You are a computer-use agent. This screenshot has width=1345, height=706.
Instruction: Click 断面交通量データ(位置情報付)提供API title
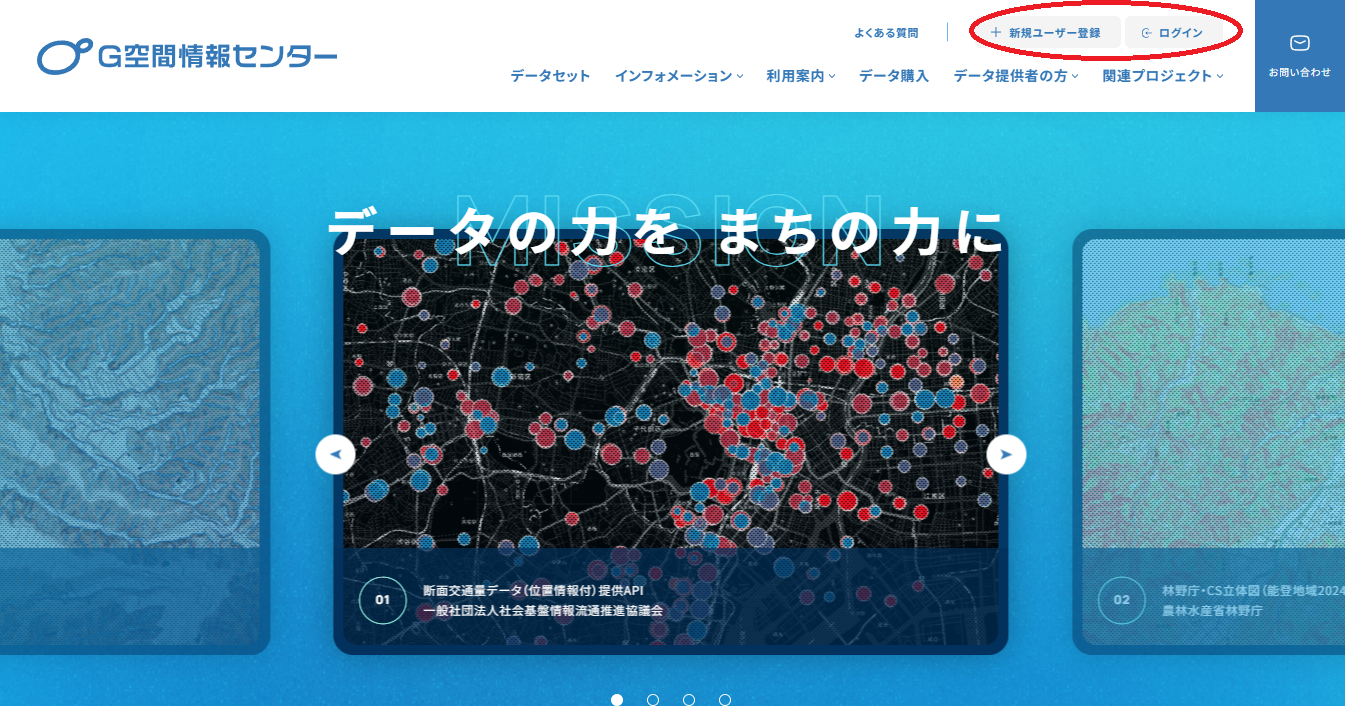[x=534, y=591]
